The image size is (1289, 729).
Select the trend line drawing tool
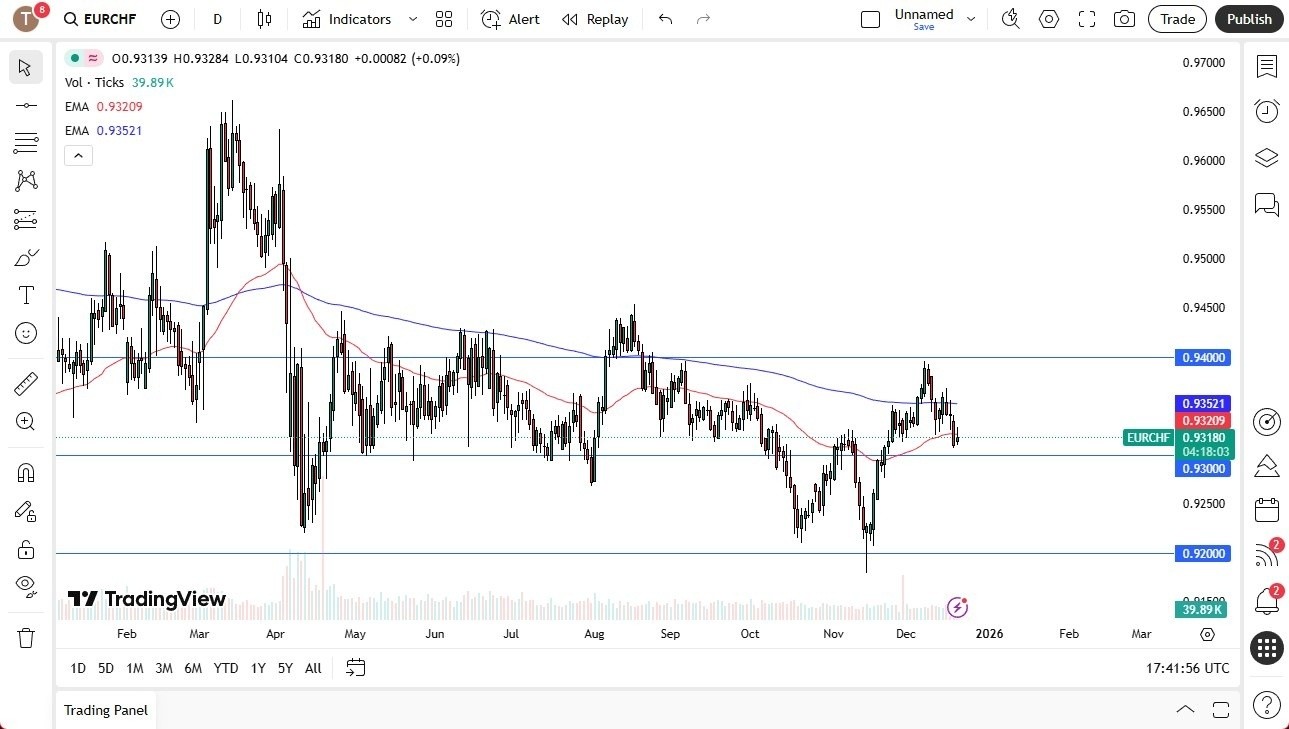coord(26,105)
